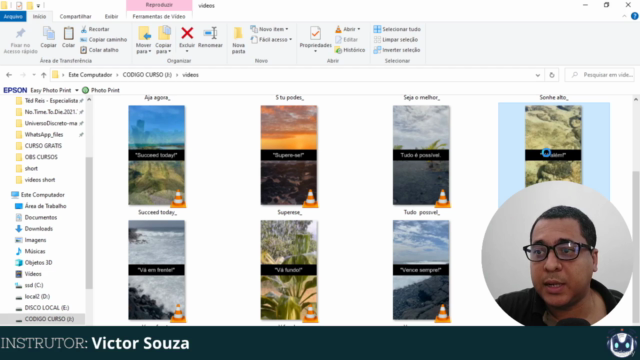The height and width of the screenshot is (360, 640).
Task: Select the Superese video thumbnail
Action: coord(289,270)
